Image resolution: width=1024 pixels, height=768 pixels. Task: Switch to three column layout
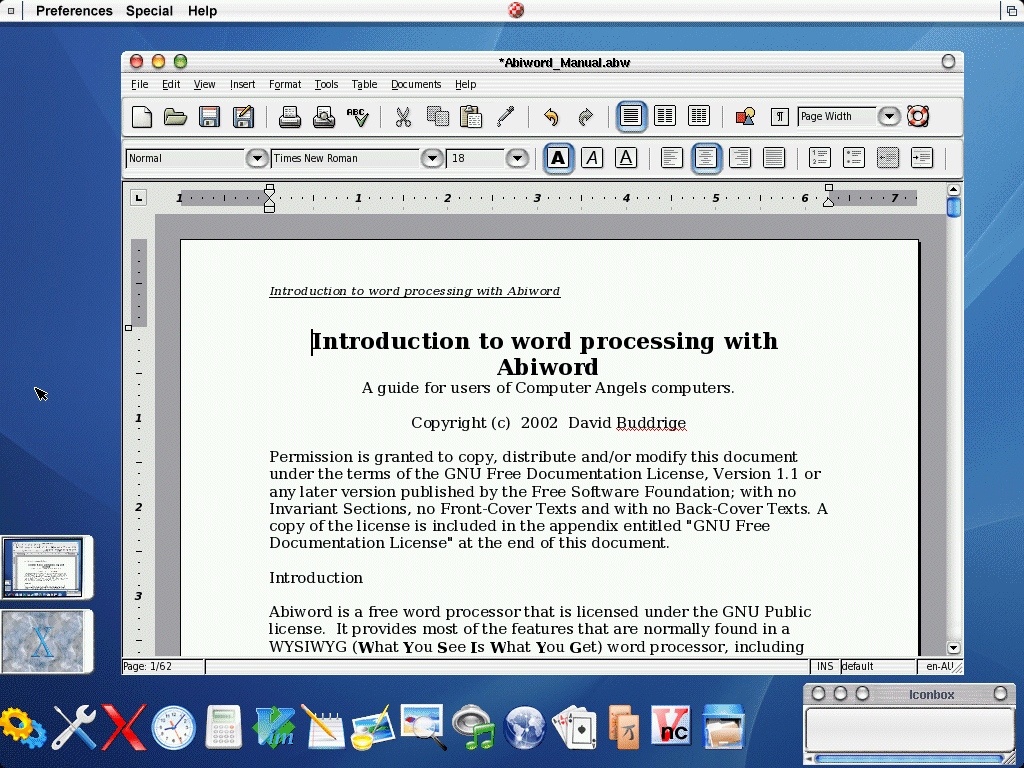pos(699,116)
